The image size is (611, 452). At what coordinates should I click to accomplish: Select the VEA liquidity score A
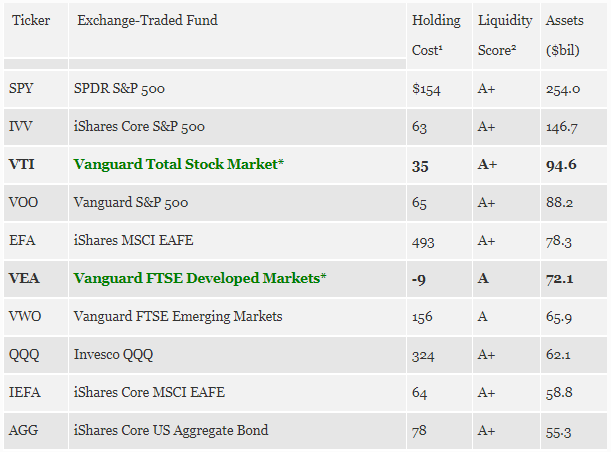[x=483, y=278]
